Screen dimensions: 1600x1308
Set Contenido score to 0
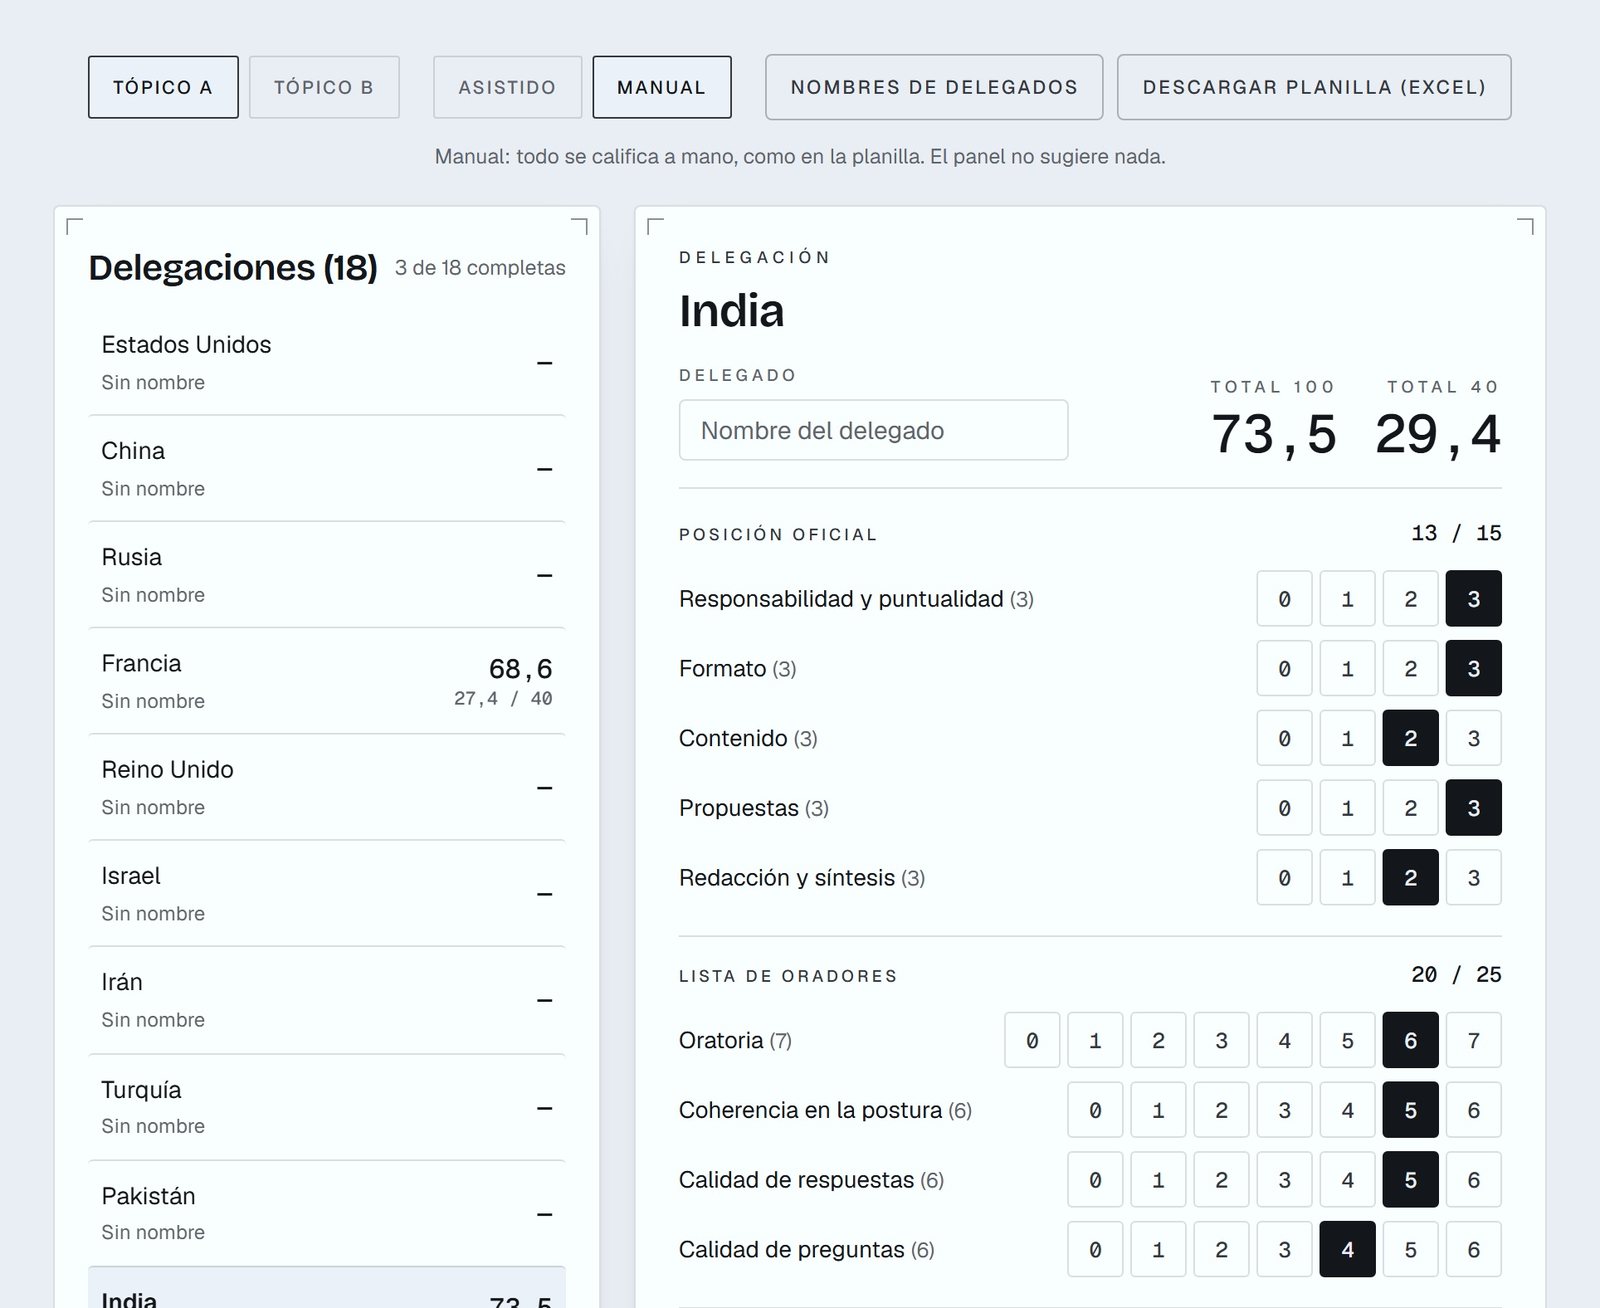[x=1284, y=738]
